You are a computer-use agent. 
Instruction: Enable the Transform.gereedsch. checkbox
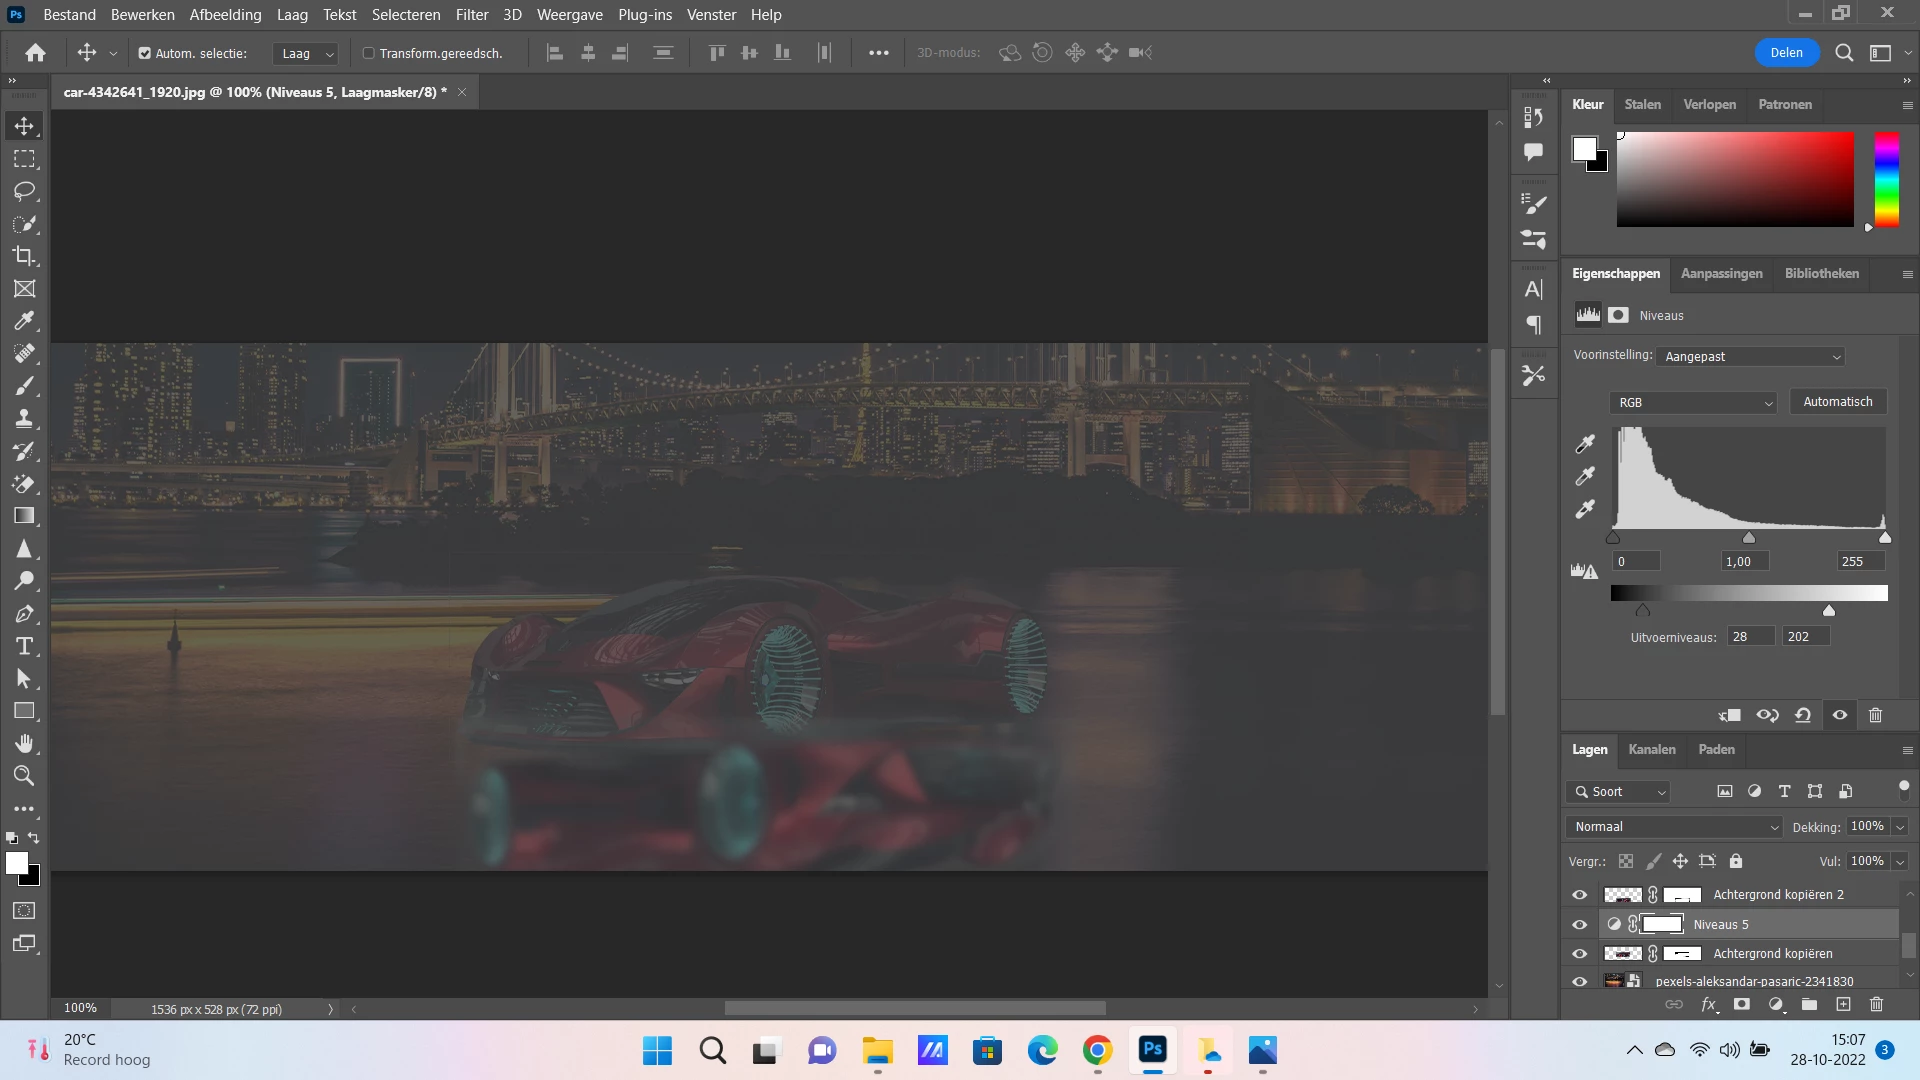[x=368, y=53]
